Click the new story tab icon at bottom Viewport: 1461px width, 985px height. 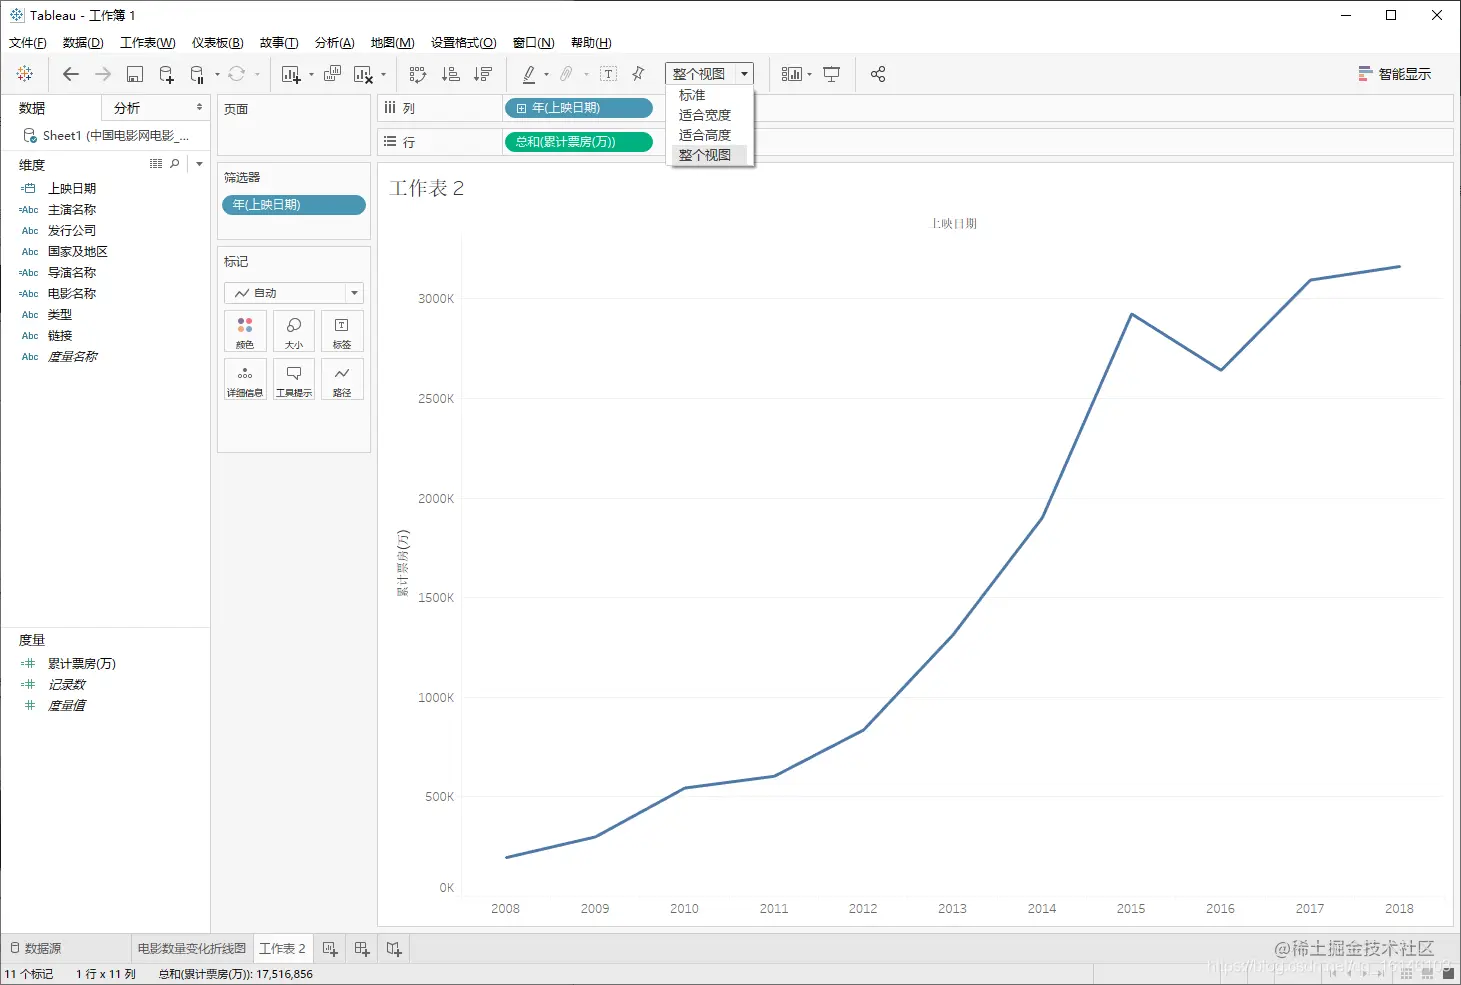pyautogui.click(x=394, y=949)
